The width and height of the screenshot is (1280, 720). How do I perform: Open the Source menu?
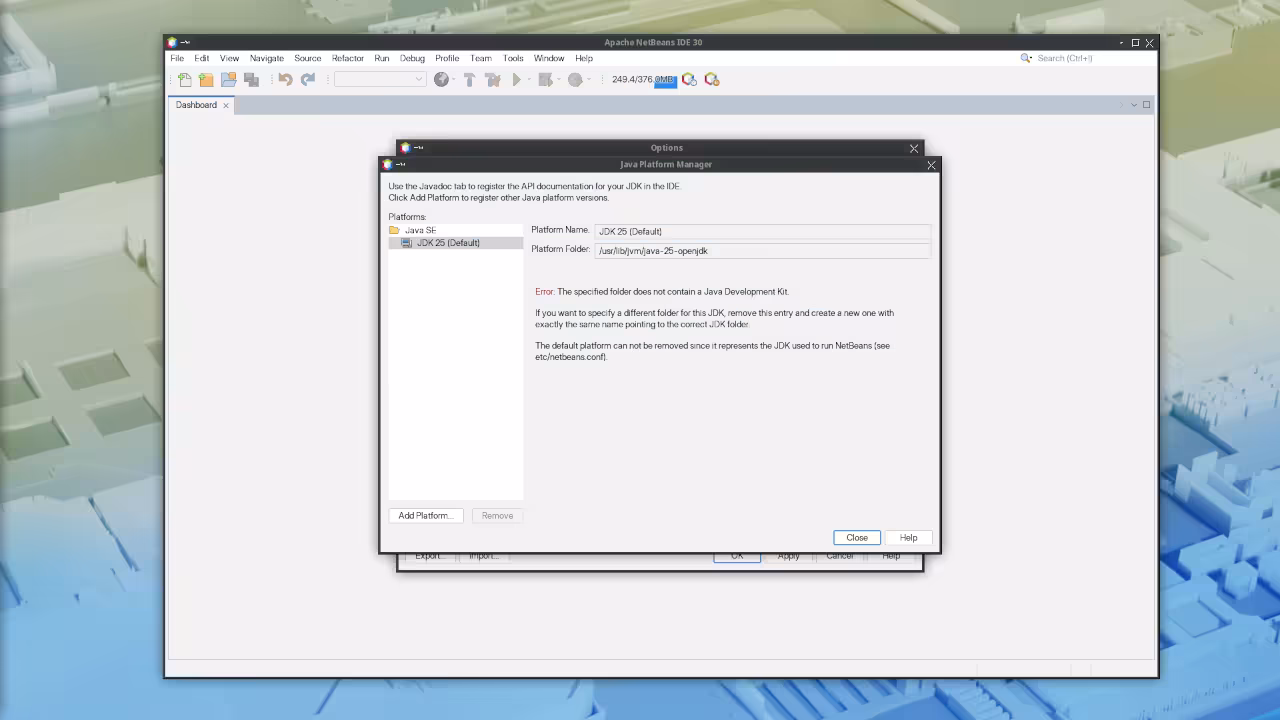click(x=308, y=58)
